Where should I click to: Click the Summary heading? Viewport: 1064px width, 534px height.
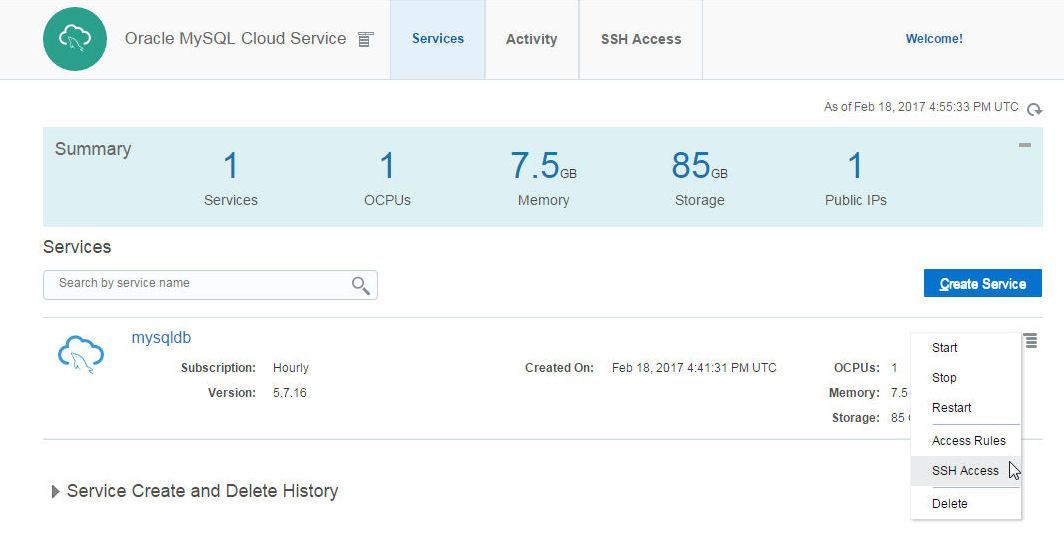tap(93, 149)
